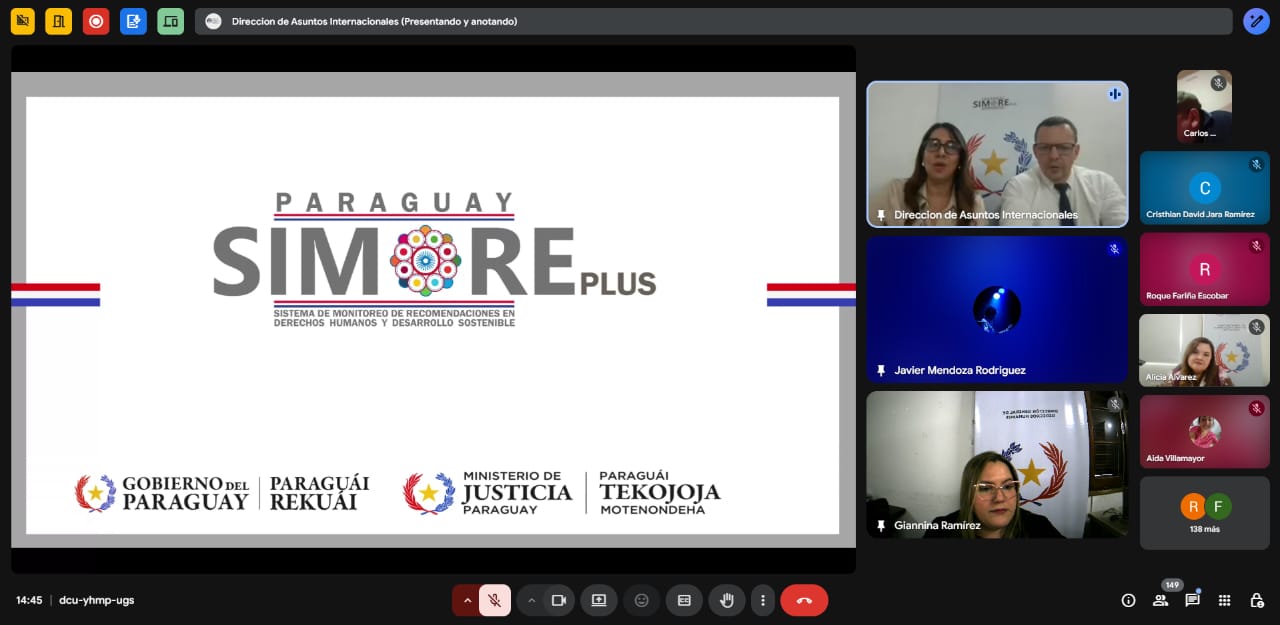Open the chat messages icon
The width and height of the screenshot is (1280, 625).
click(x=1192, y=601)
